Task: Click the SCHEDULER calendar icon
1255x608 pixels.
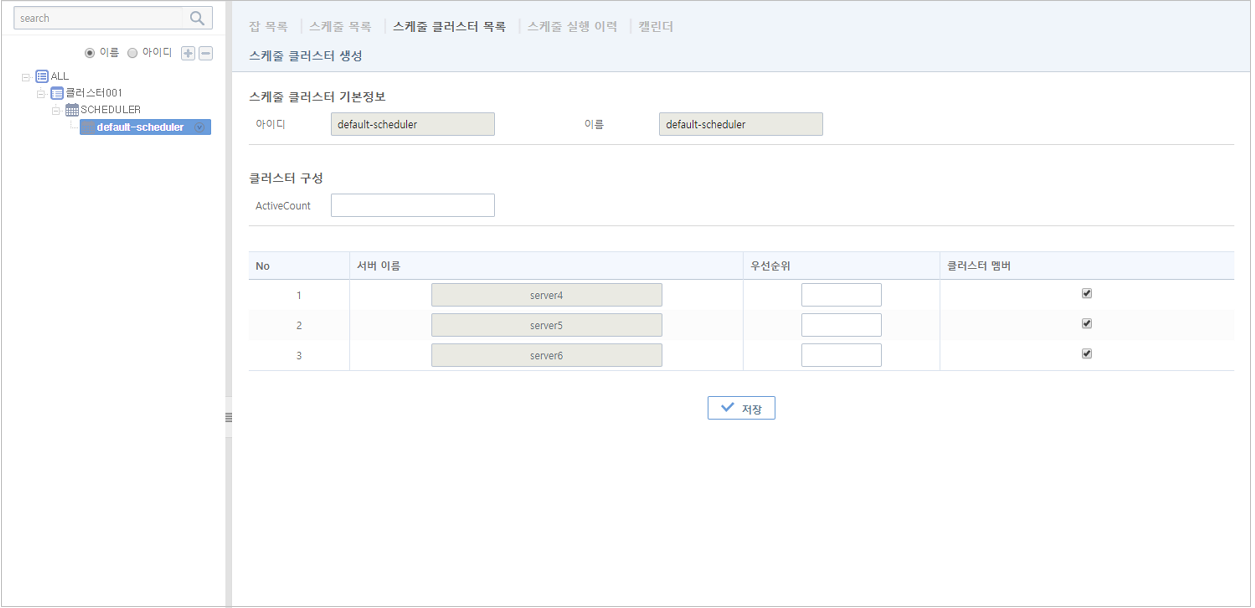Action: [x=72, y=110]
